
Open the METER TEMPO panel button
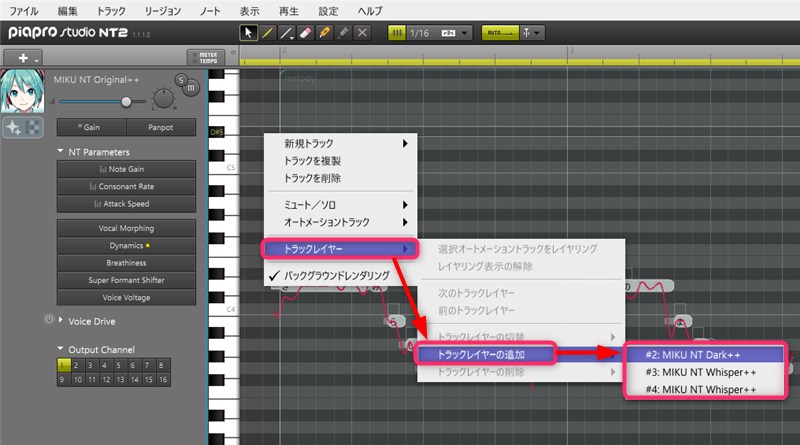[206, 58]
